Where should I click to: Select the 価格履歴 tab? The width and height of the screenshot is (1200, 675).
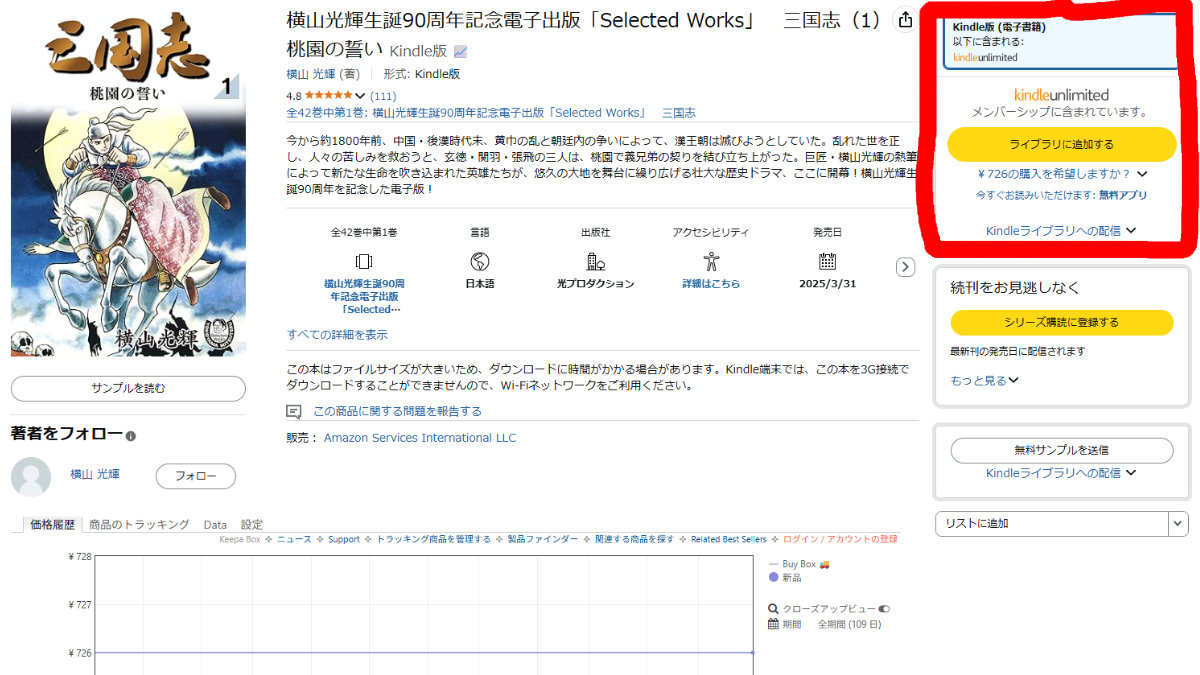(x=53, y=524)
